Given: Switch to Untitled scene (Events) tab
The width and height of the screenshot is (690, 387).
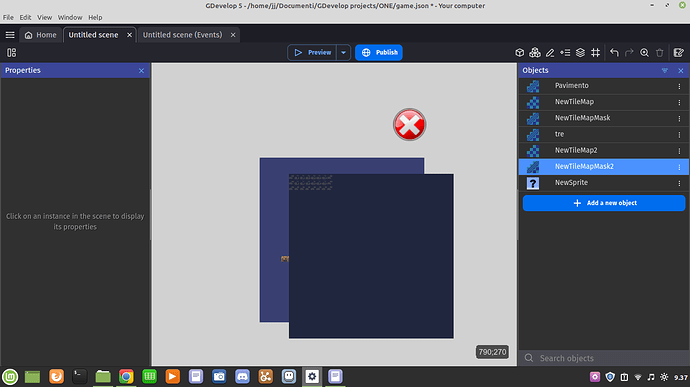Looking at the screenshot, I should 182,35.
